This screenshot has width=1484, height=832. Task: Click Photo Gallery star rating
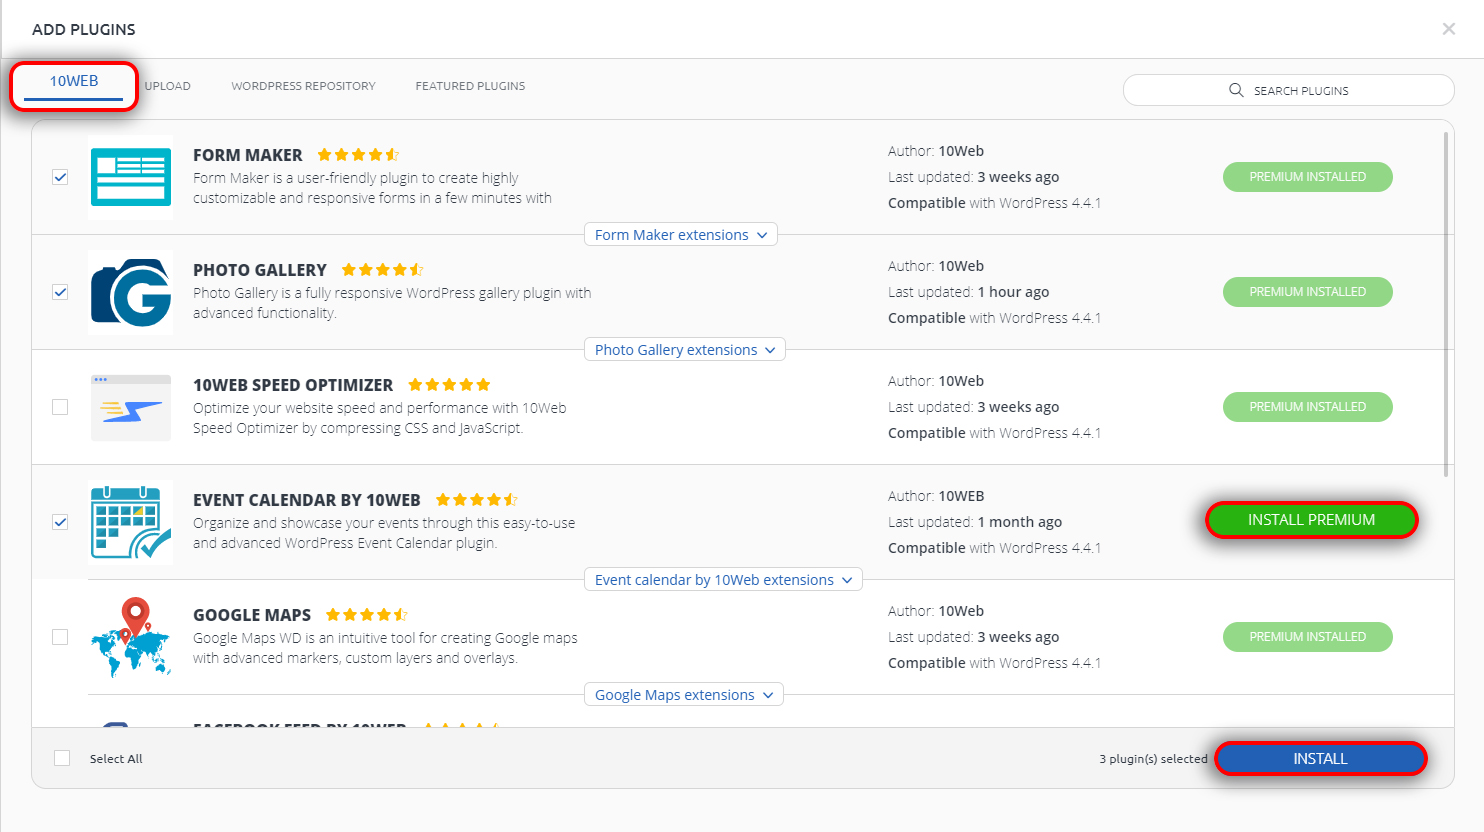coord(382,270)
